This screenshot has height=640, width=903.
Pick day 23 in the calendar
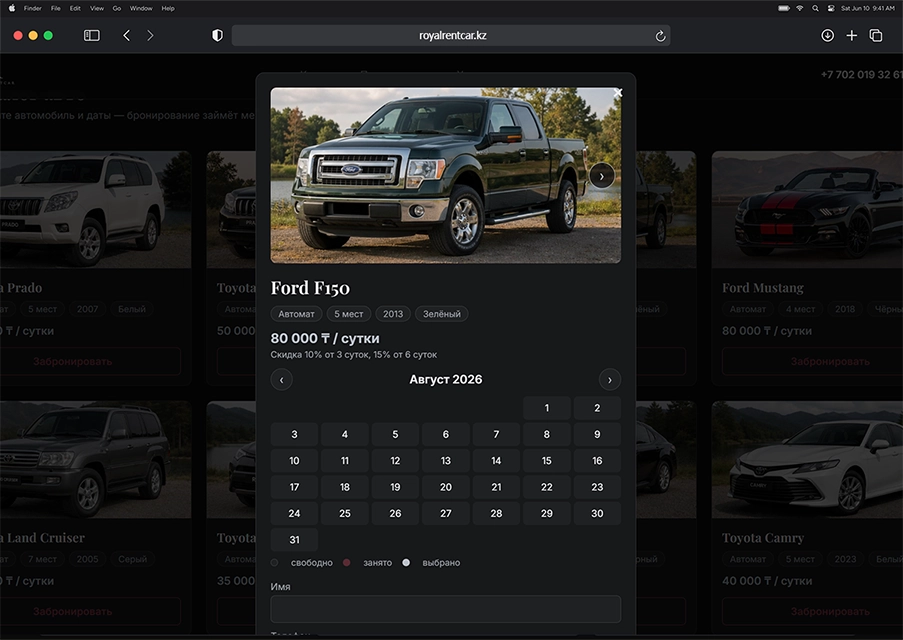pyautogui.click(x=597, y=487)
